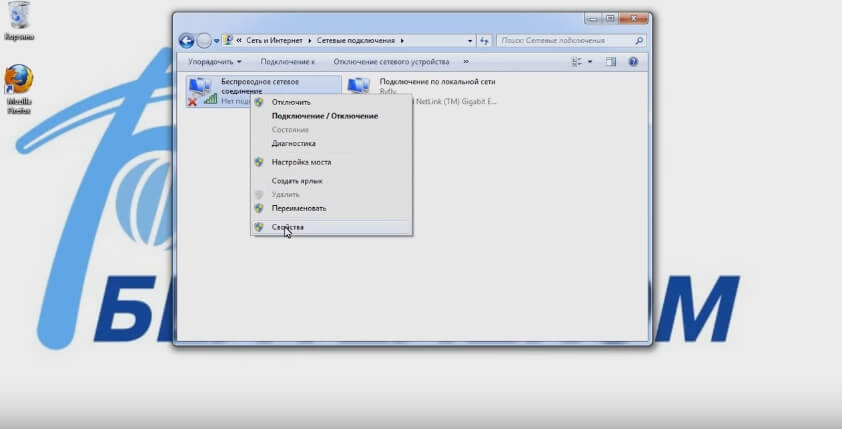Choose 'Диагностика' in context menu
This screenshot has height=429, width=842.
(x=331, y=143)
